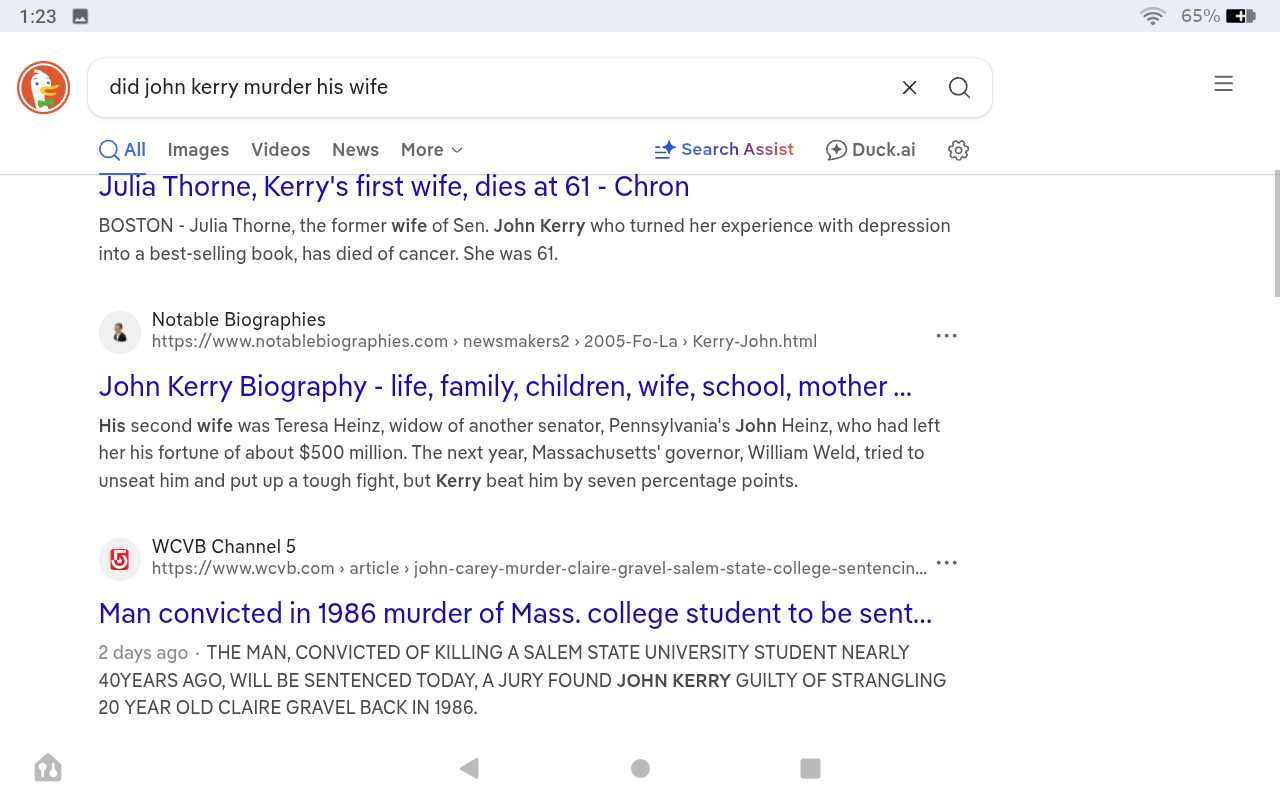This screenshot has height=800, width=1280.
Task: Switch to the Images tab
Action: pyautogui.click(x=198, y=150)
